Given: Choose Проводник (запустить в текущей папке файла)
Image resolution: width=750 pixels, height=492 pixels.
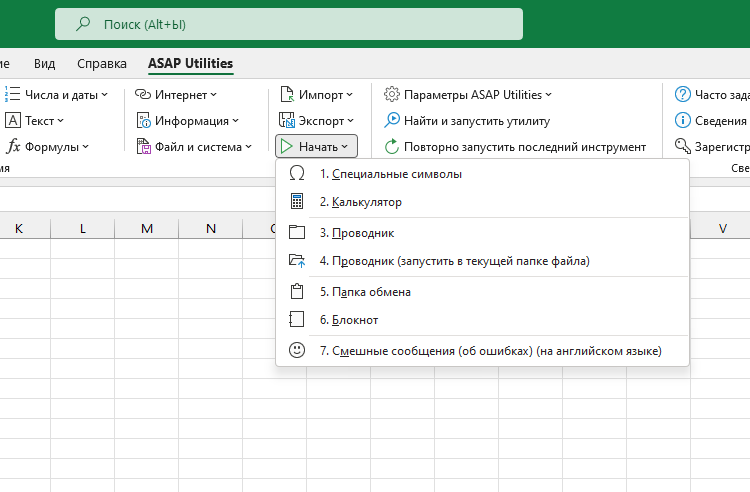Looking at the screenshot, I should tap(483, 261).
